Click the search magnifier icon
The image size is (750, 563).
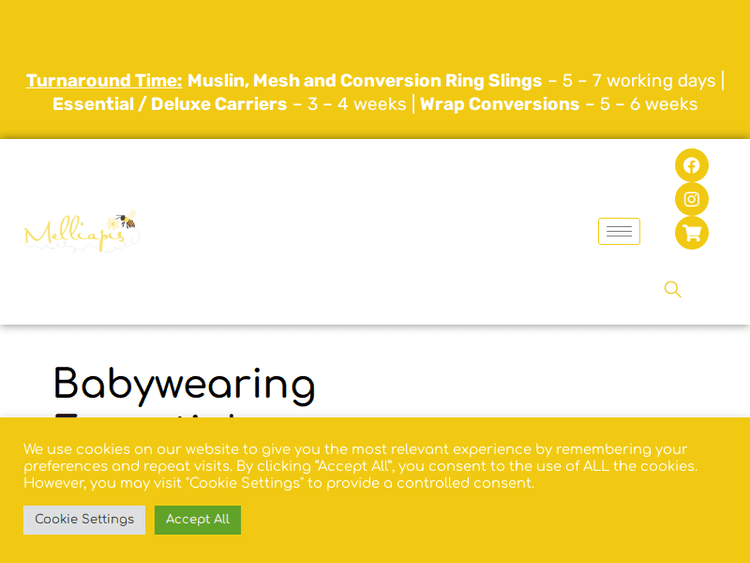point(673,289)
